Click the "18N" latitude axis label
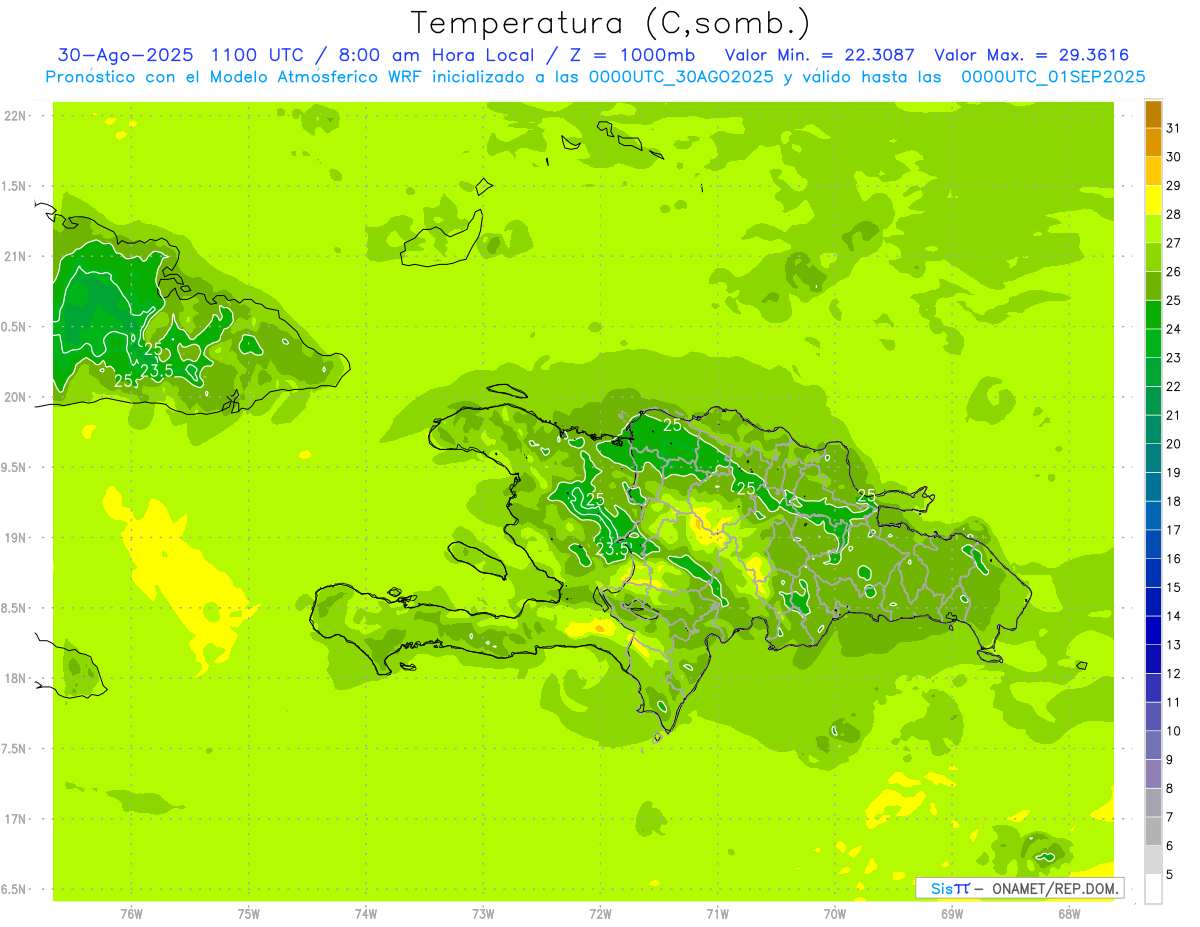 (x=14, y=678)
